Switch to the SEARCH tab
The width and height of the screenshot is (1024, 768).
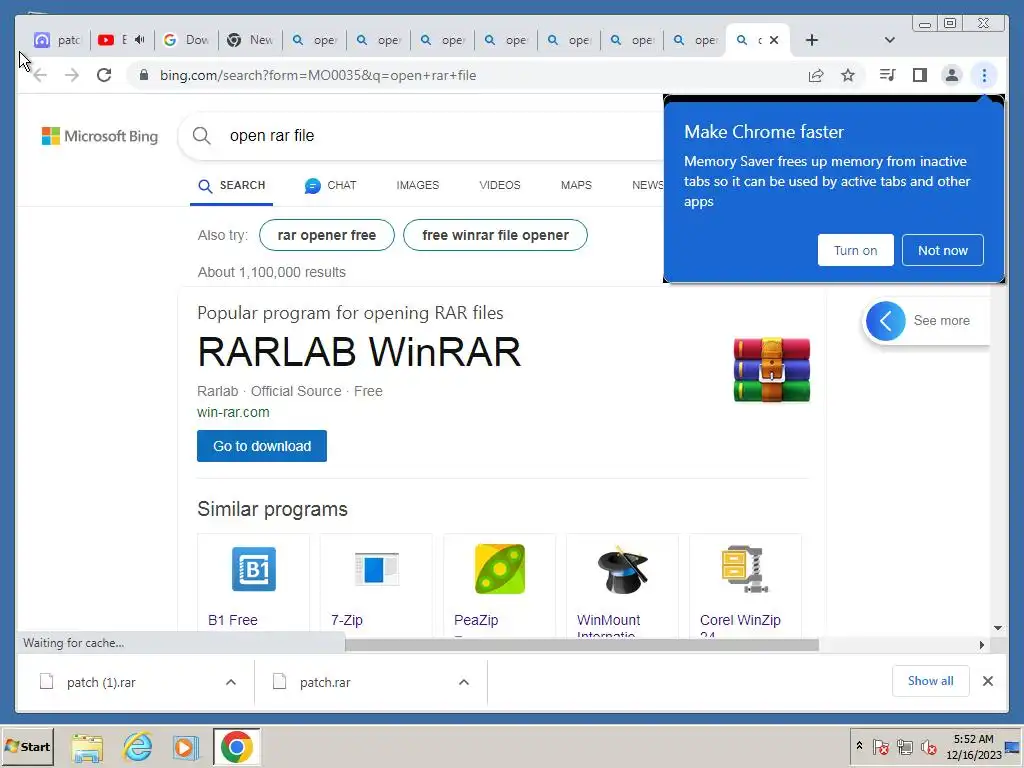point(232,185)
